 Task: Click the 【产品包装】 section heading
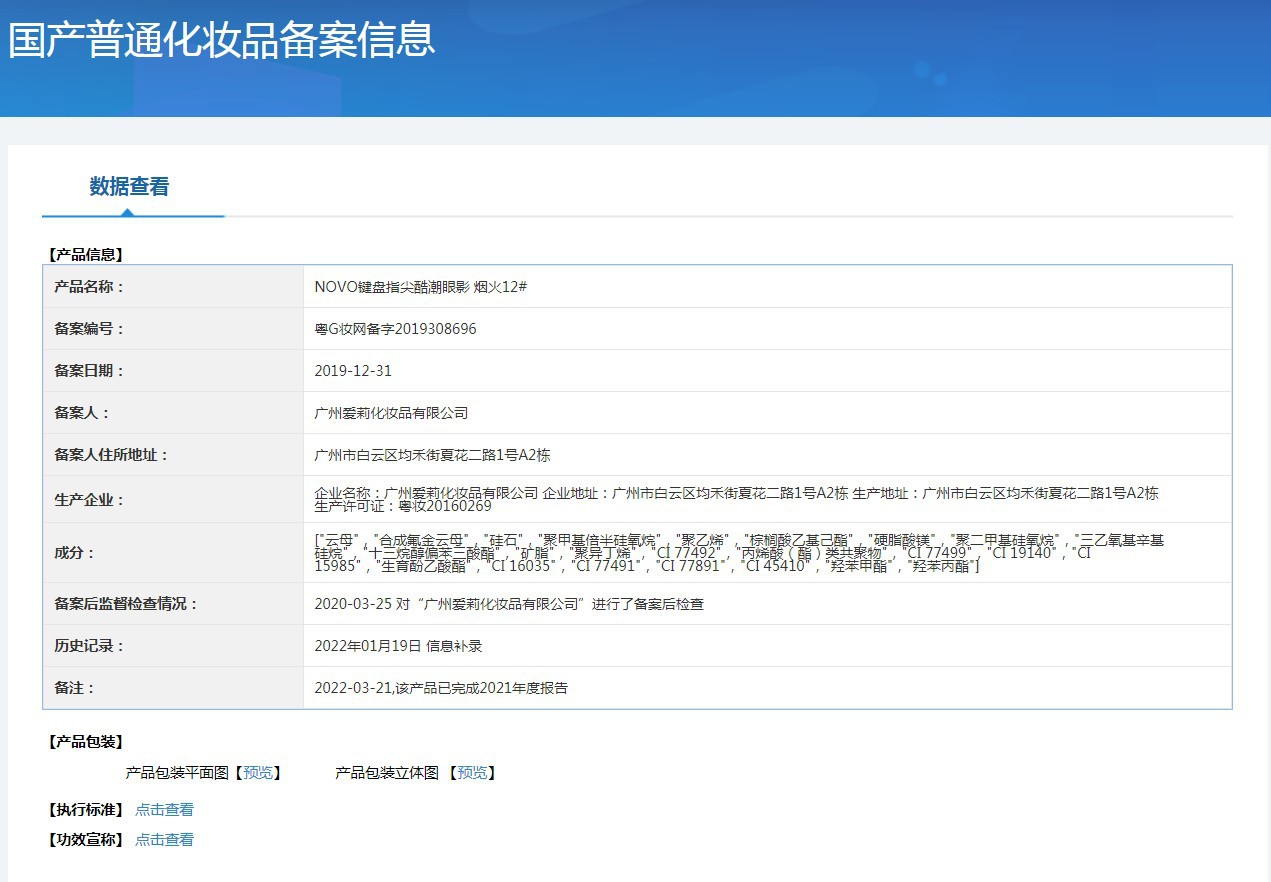point(85,742)
